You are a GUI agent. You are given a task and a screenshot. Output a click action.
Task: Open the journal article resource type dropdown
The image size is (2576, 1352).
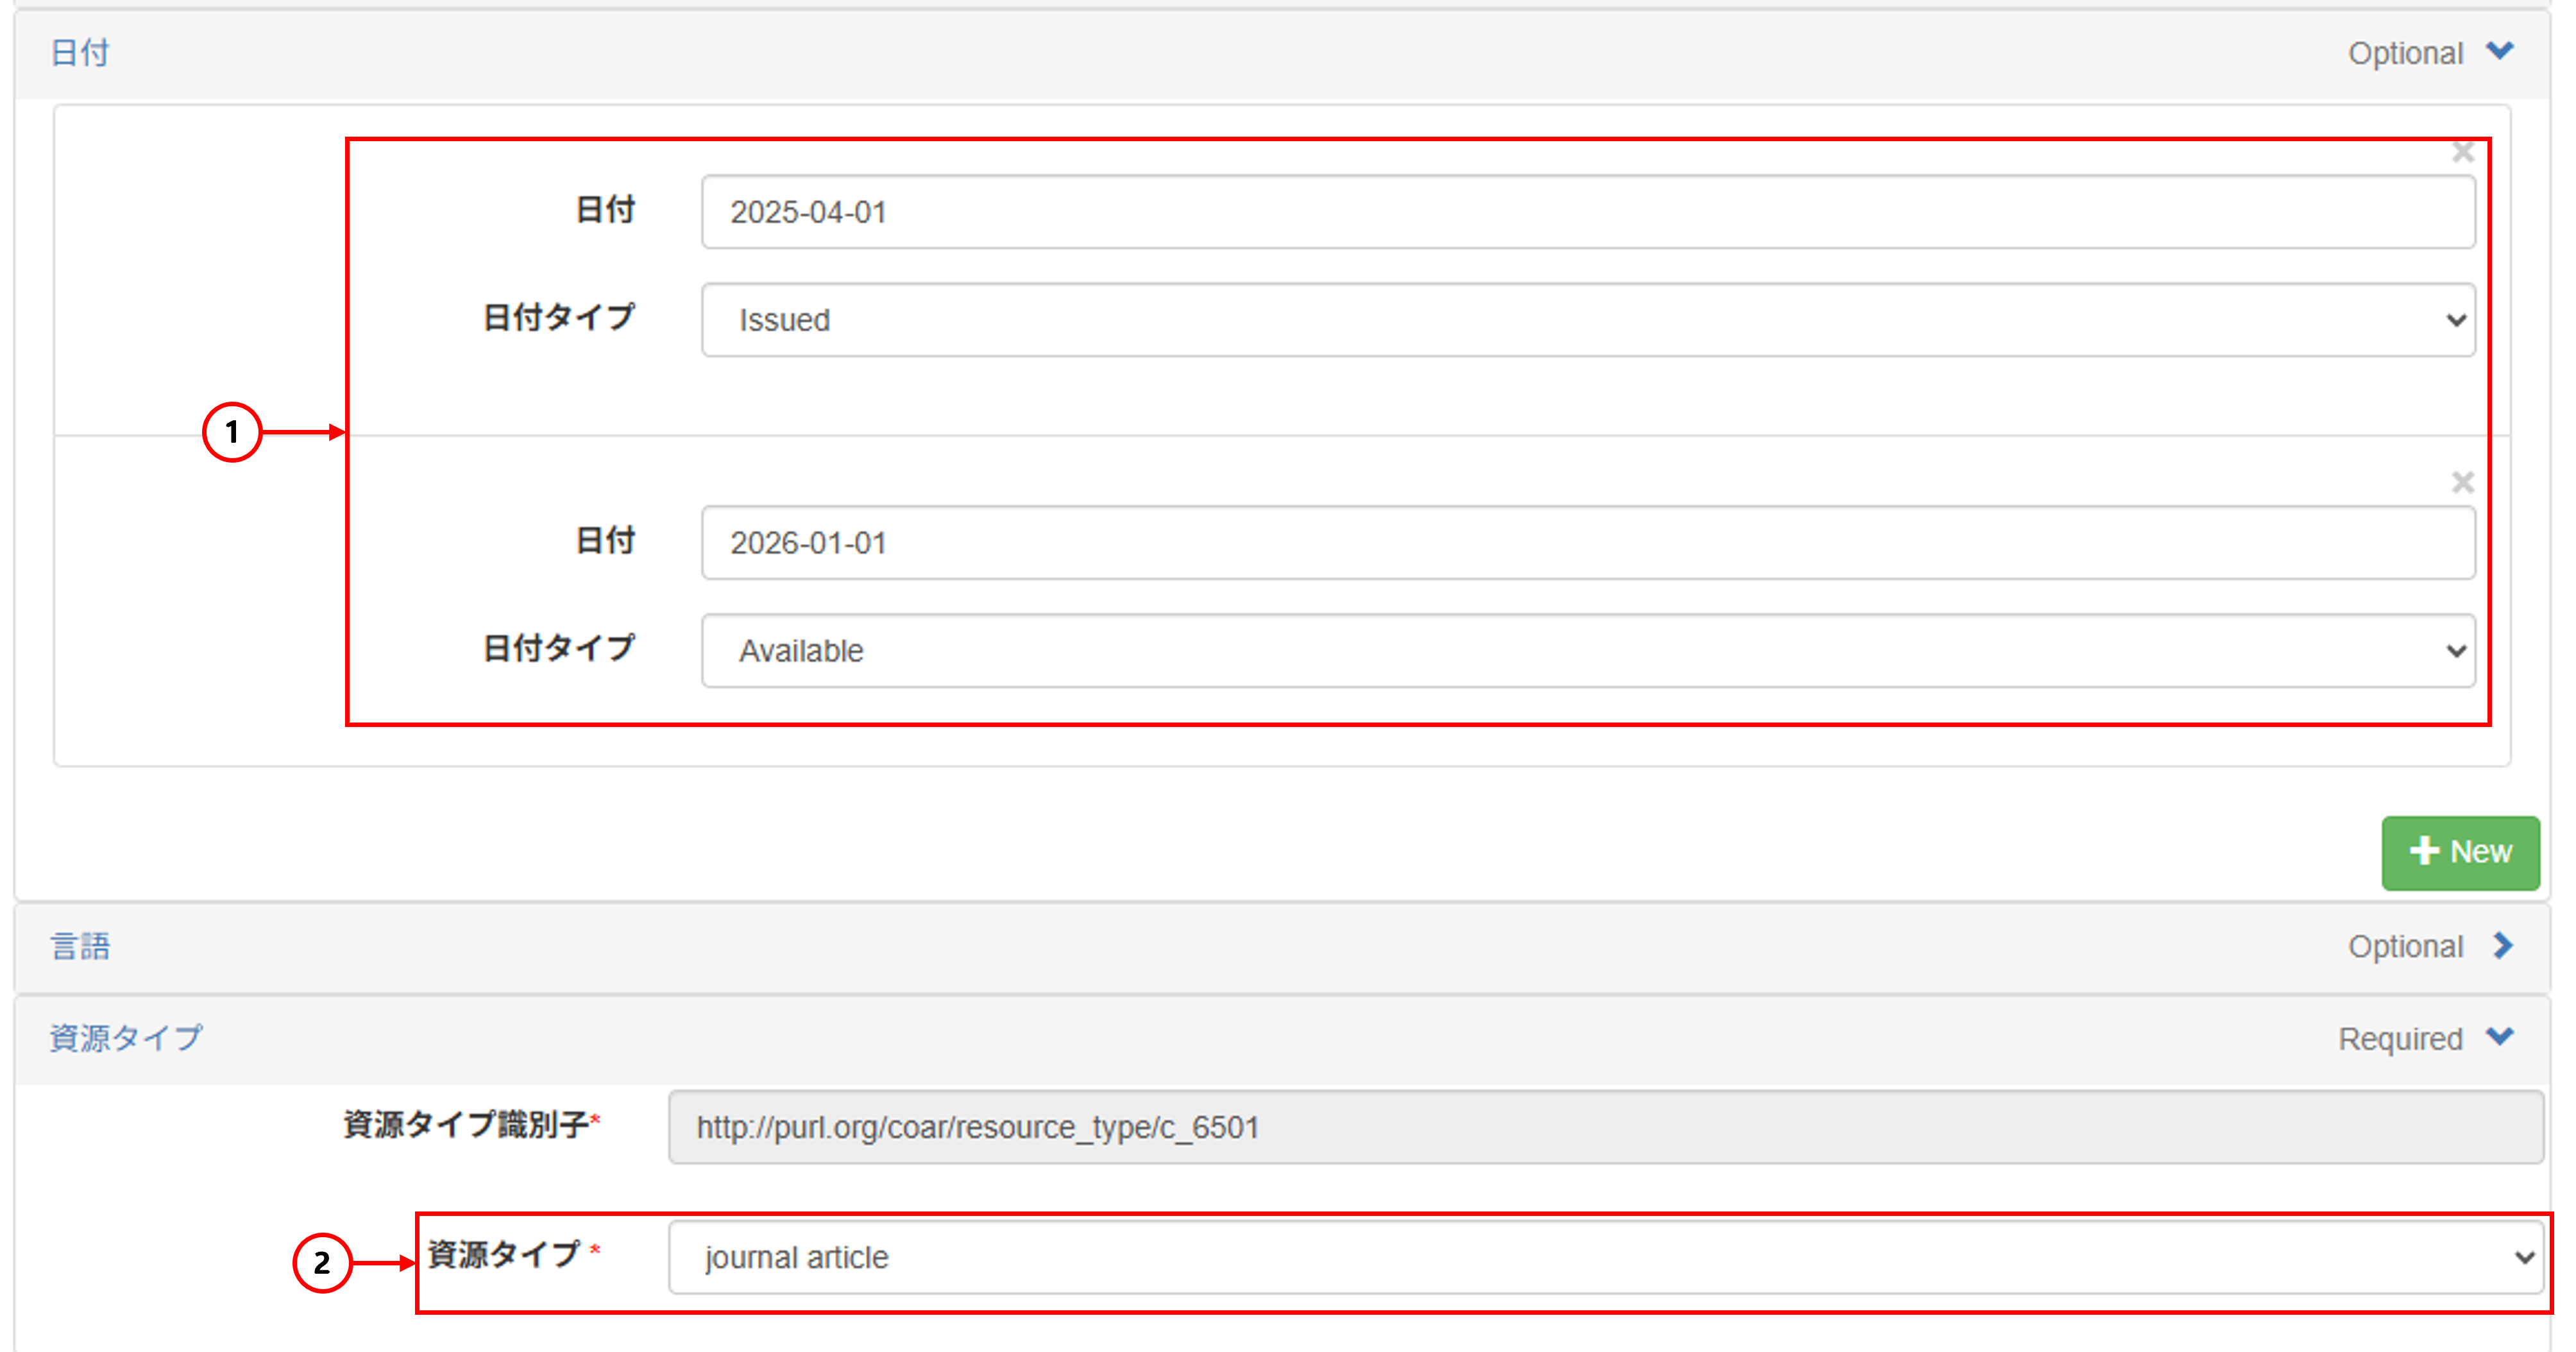[1605, 1257]
